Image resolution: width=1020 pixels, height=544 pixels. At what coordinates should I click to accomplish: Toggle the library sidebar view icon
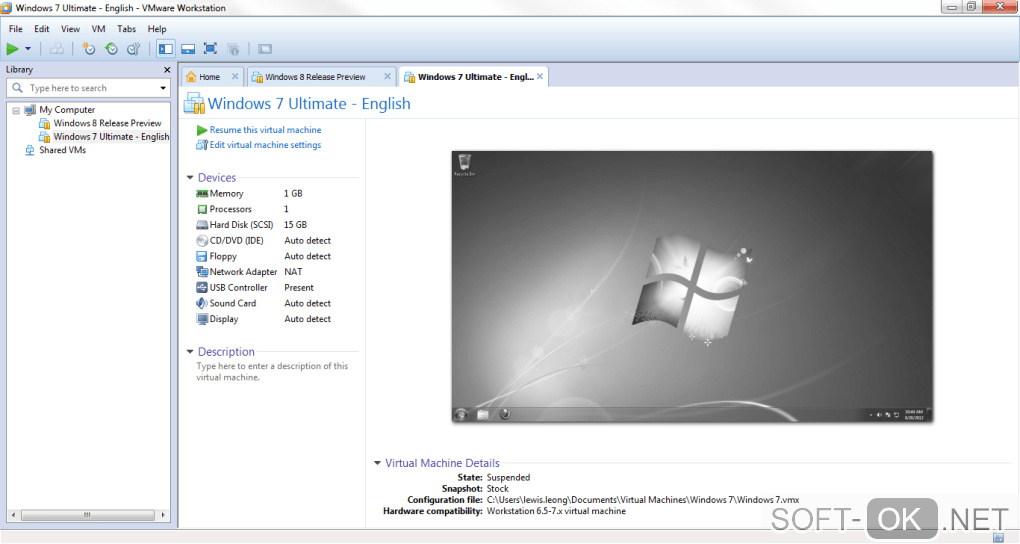point(166,49)
